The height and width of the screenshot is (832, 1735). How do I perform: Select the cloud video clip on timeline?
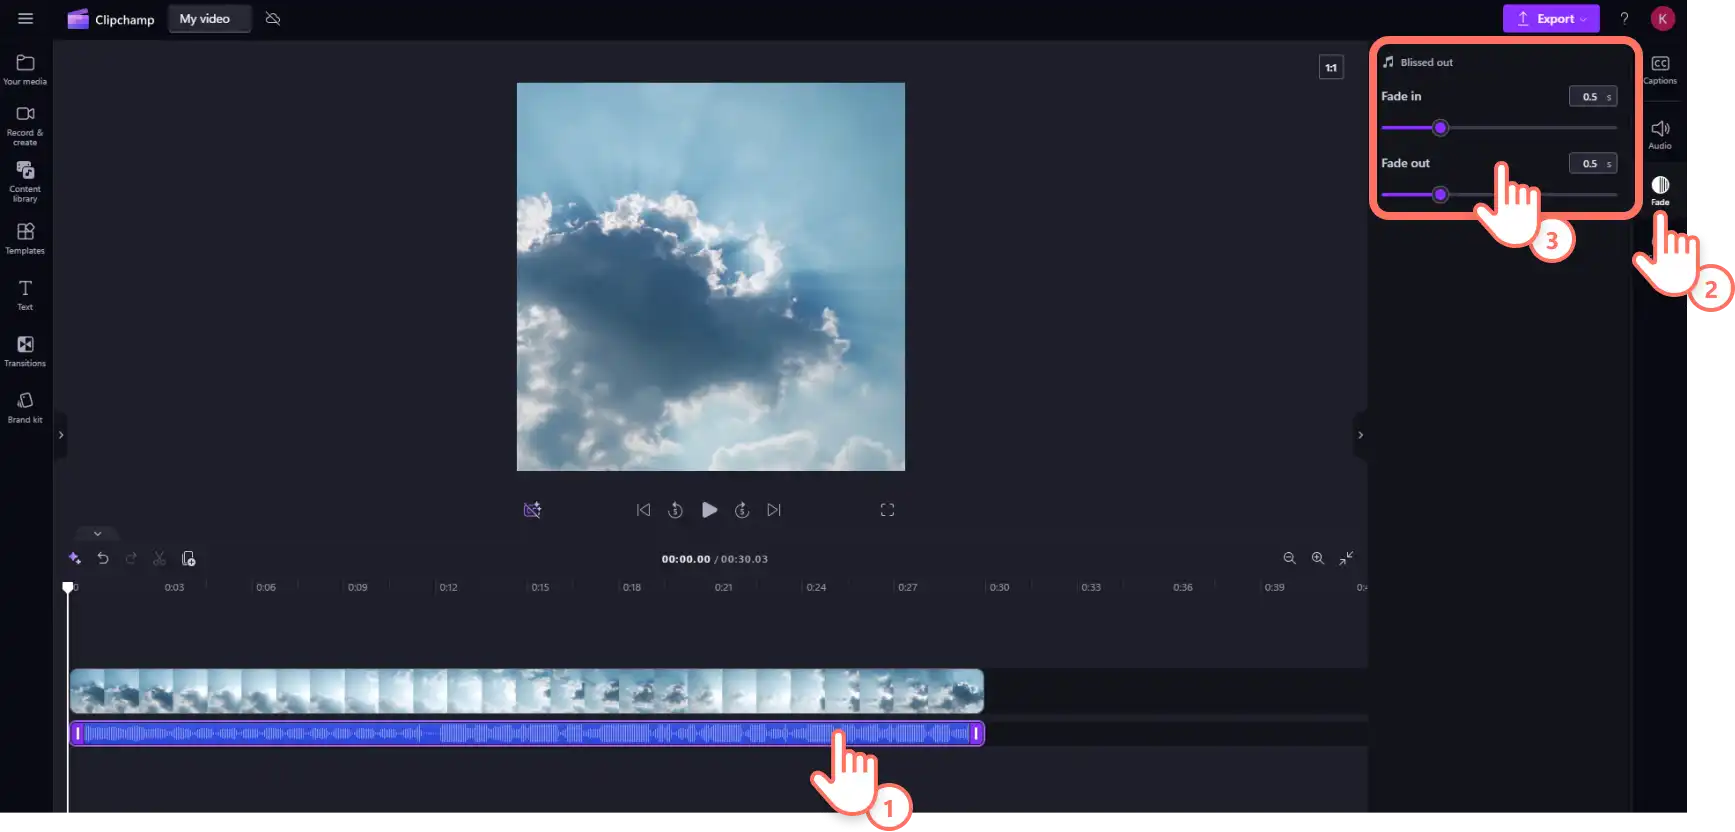click(527, 691)
